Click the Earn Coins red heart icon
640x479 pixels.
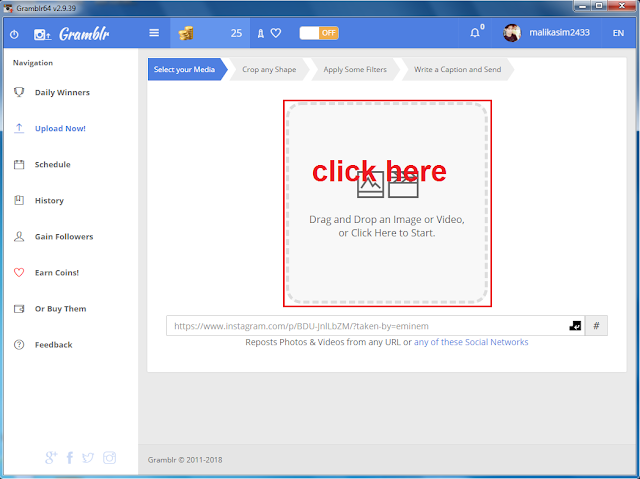click(19, 273)
